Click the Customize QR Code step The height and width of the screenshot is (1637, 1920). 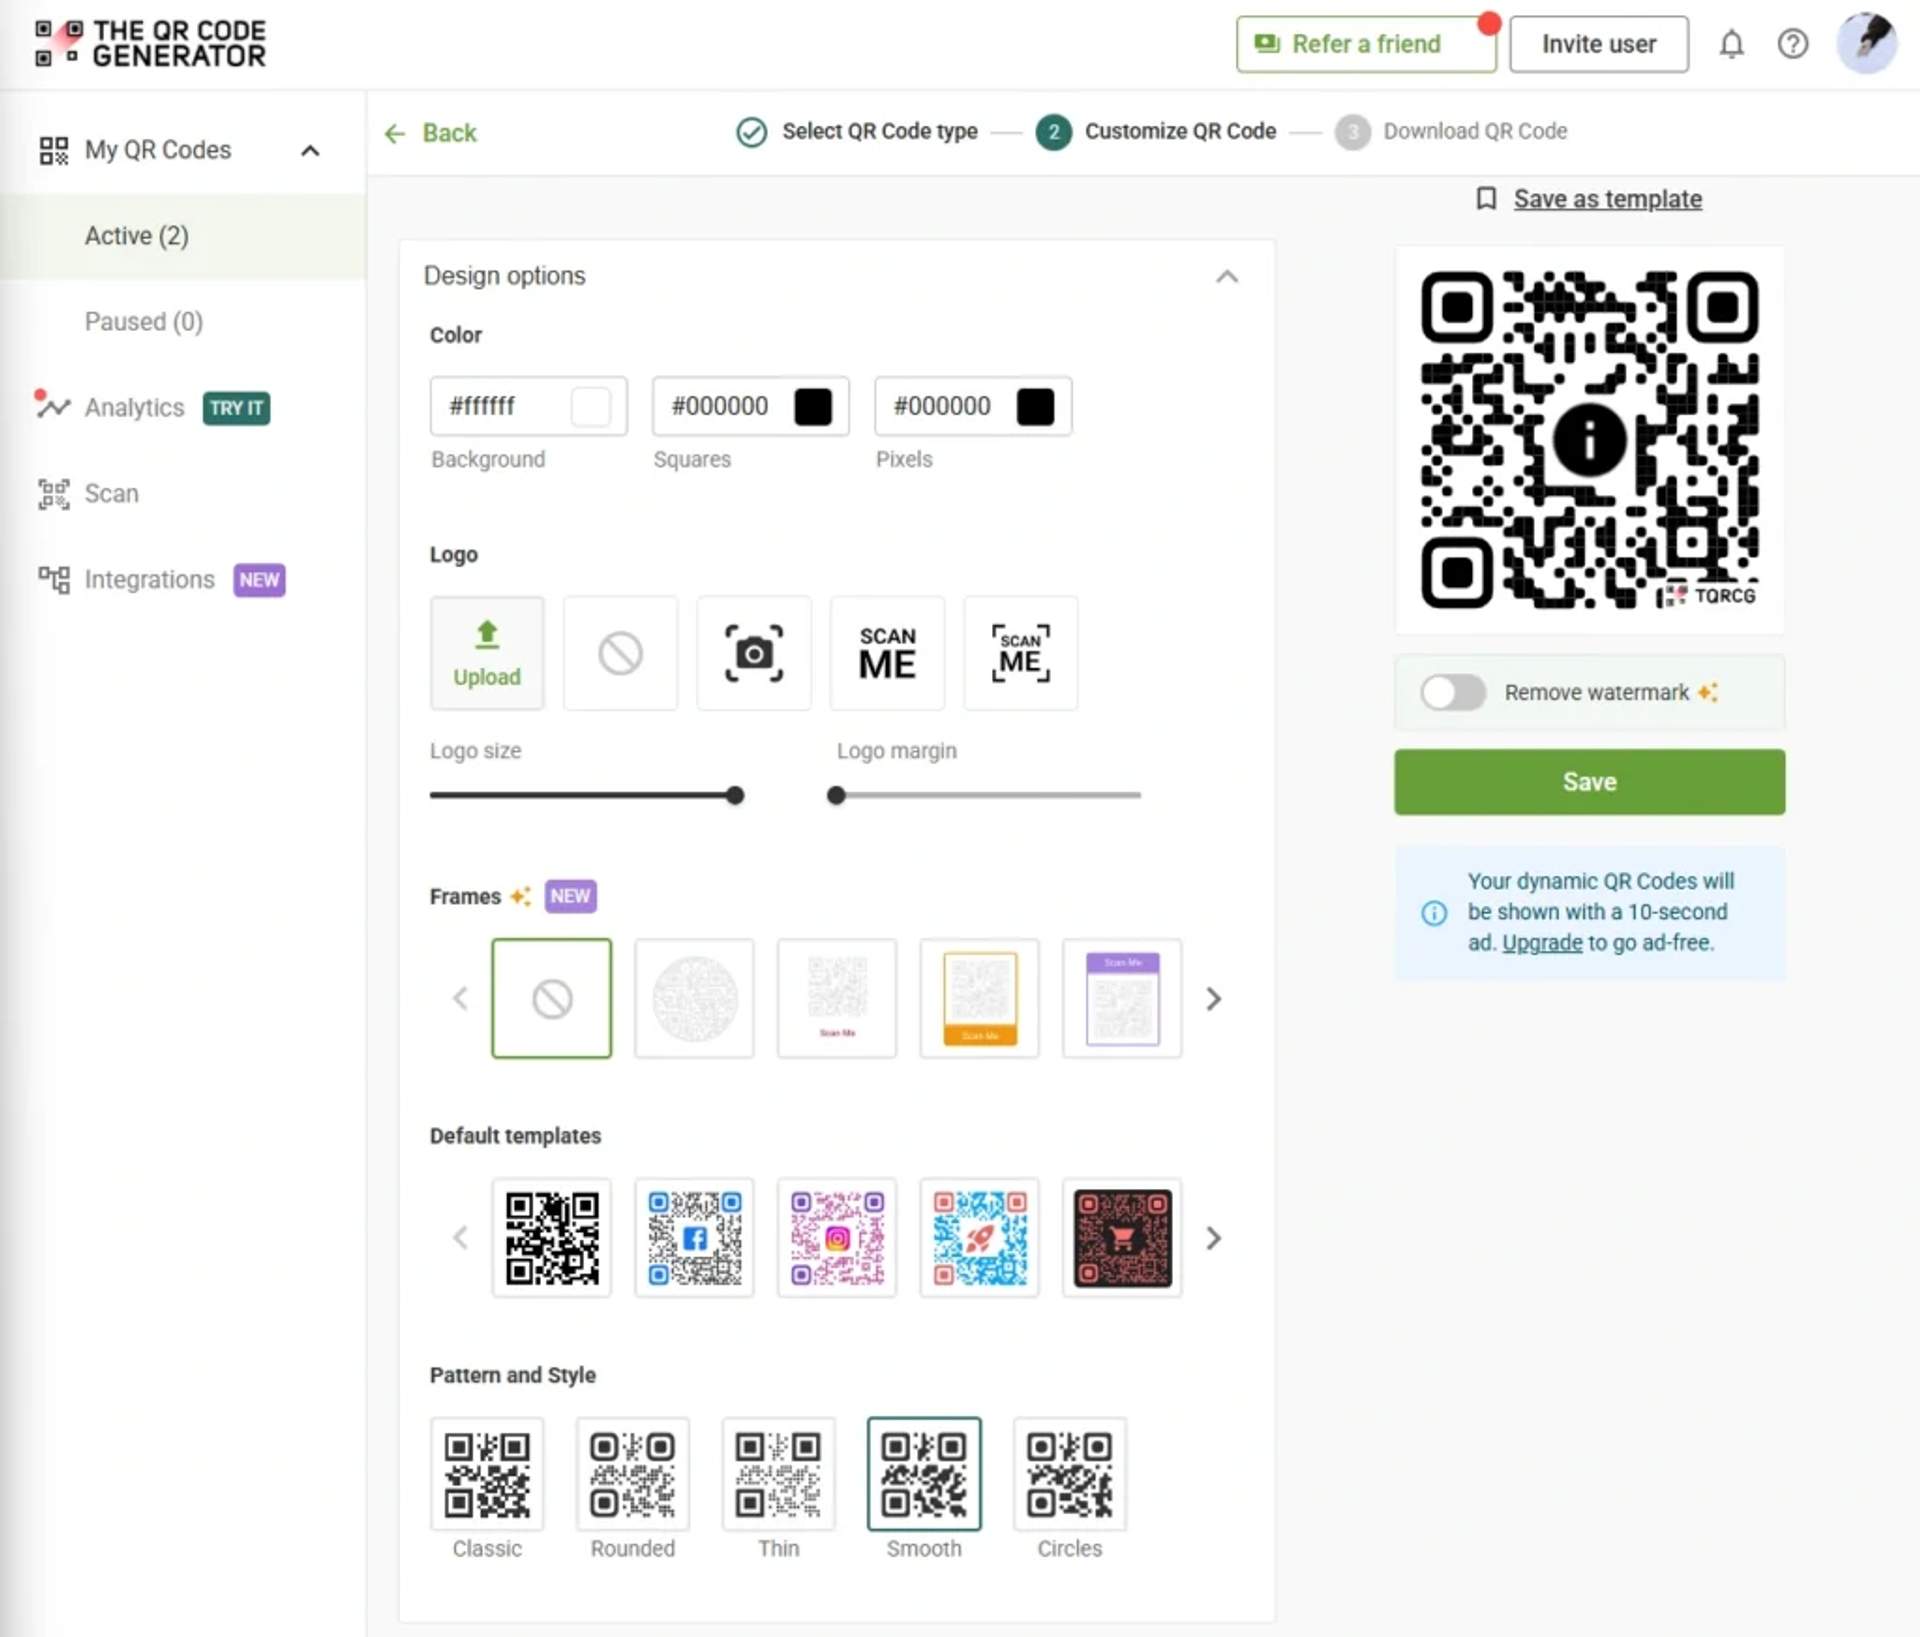pyautogui.click(x=1156, y=131)
